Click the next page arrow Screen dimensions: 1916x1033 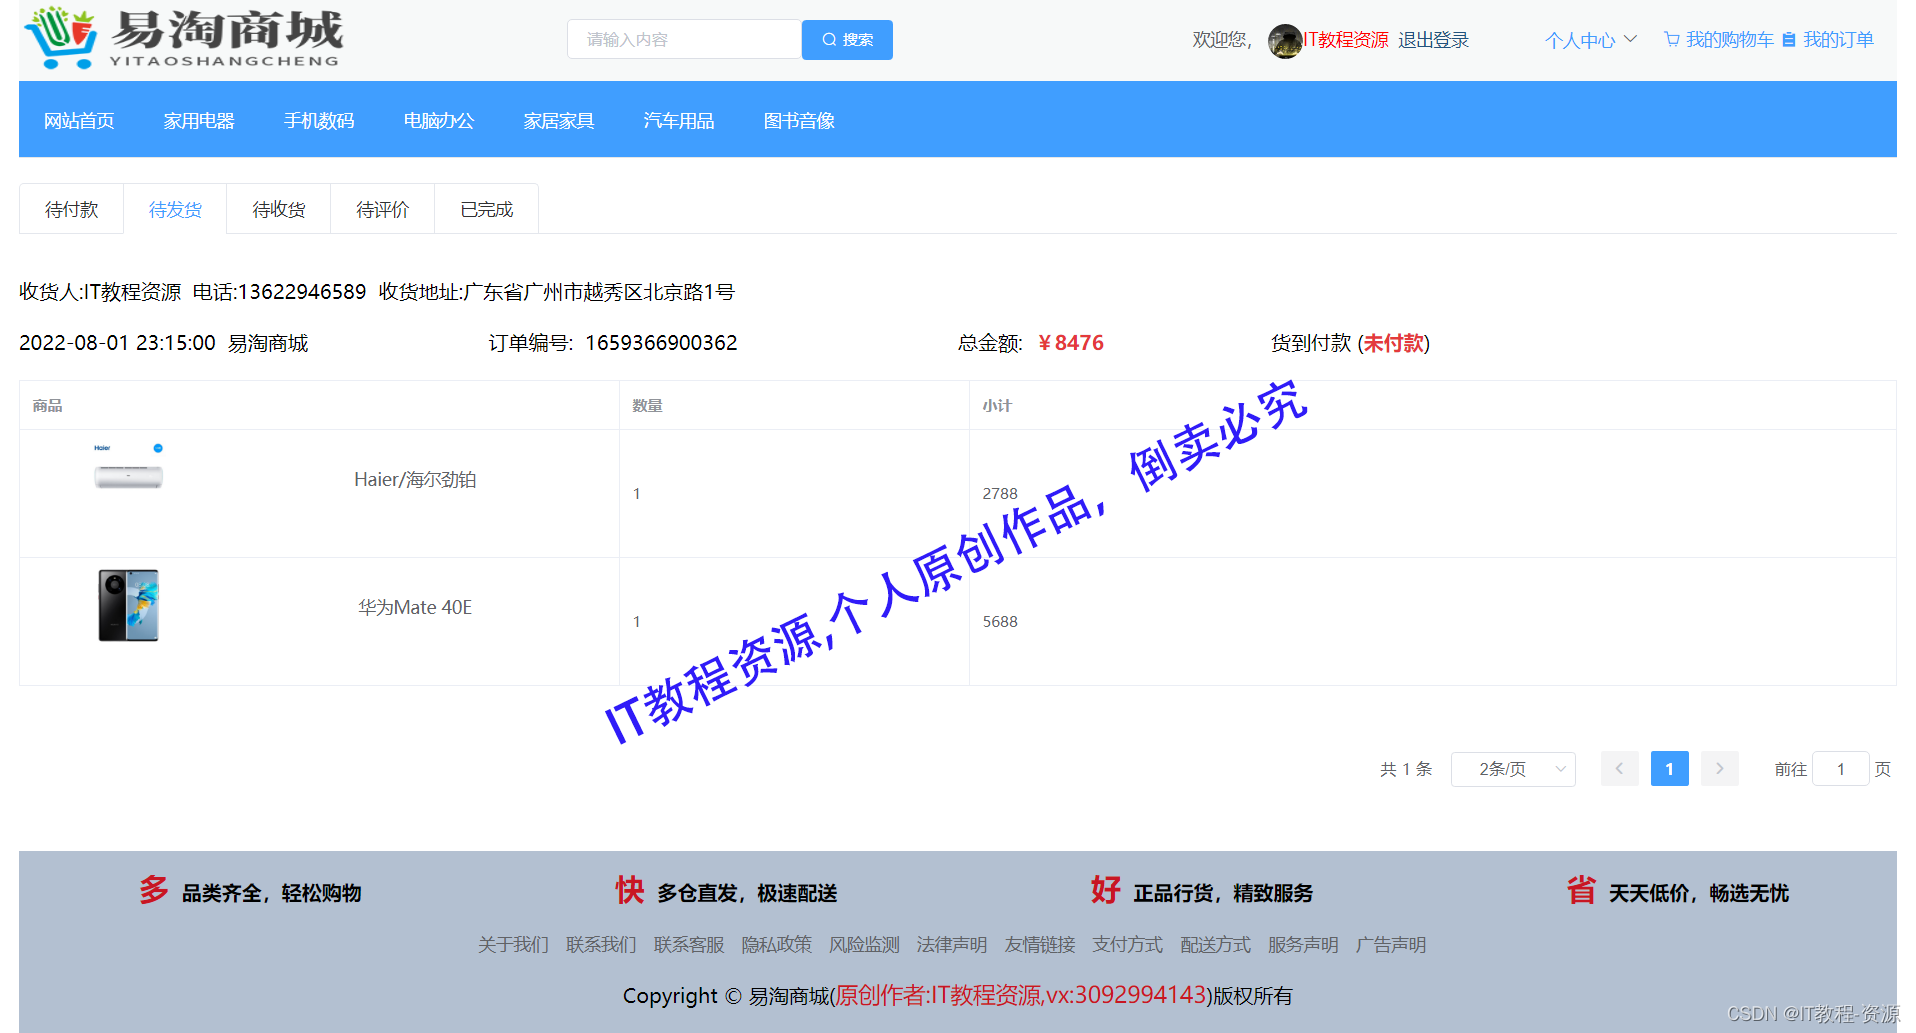[1720, 769]
